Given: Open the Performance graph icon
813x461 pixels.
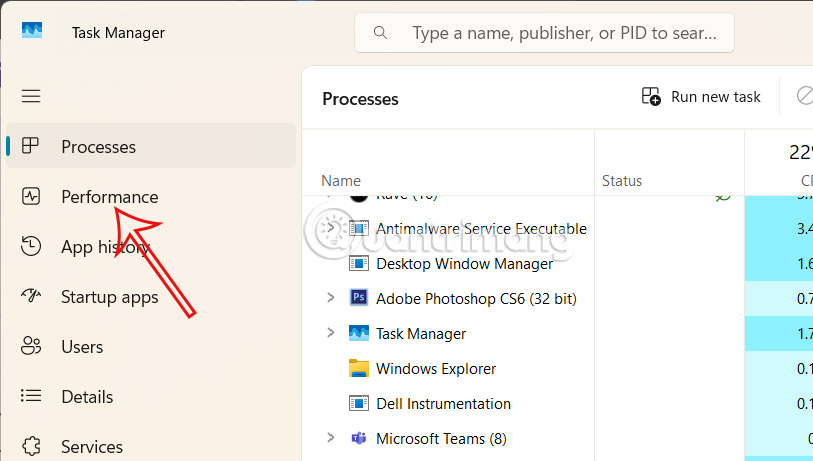Looking at the screenshot, I should [31, 197].
